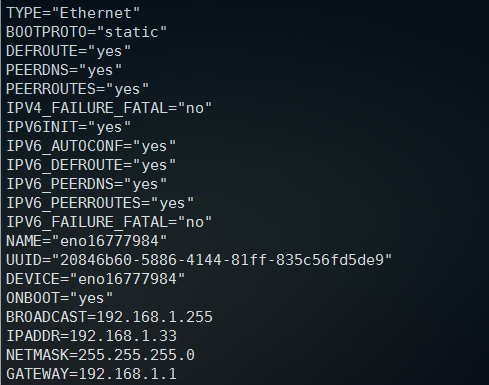
Task: Click the PEERROUTES="yes" entry
Action: [77, 89]
